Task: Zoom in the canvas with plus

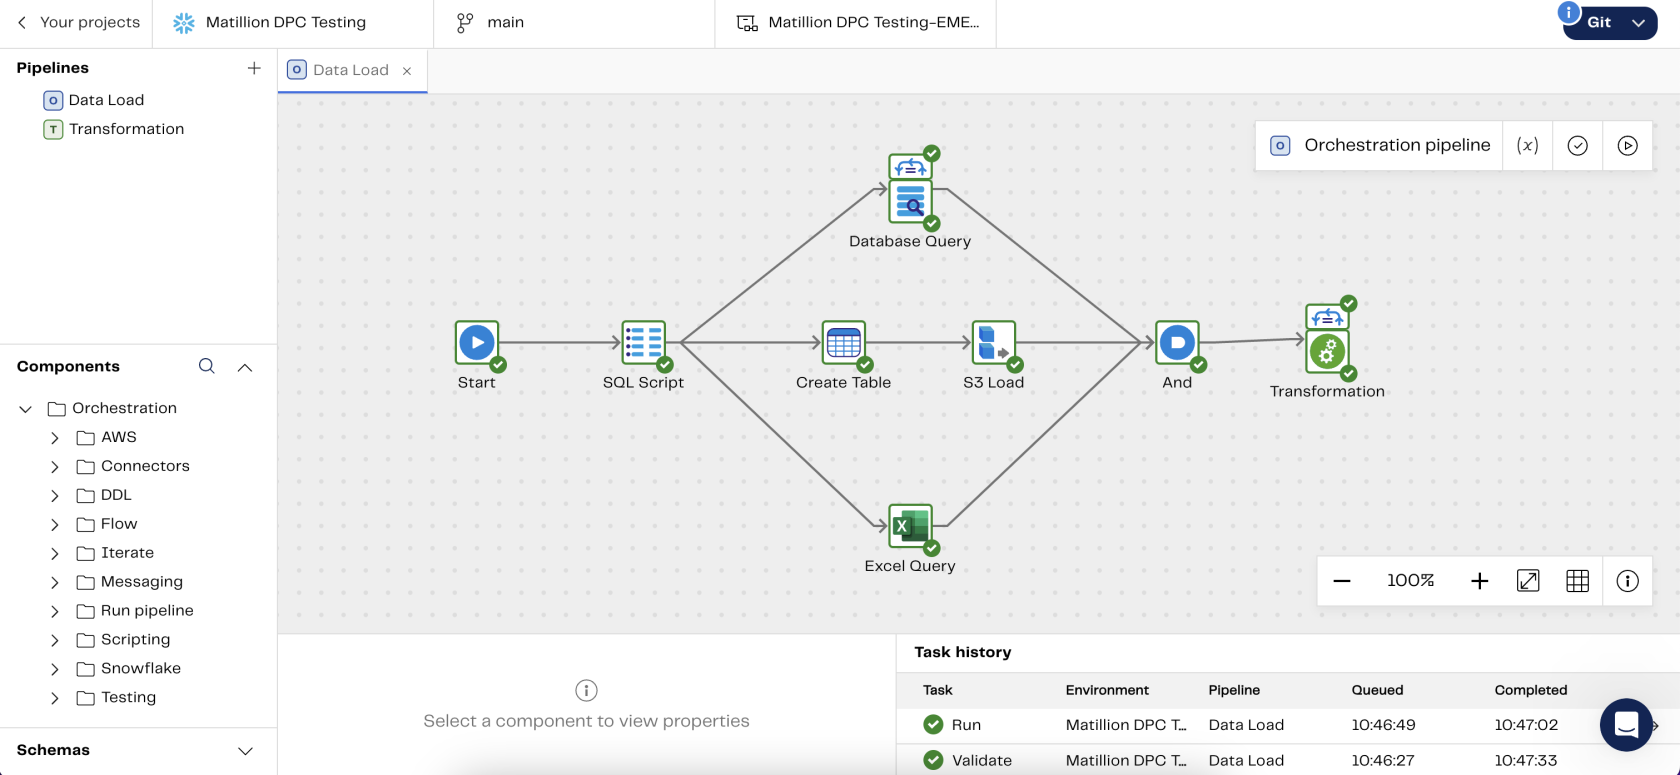Action: coord(1479,581)
